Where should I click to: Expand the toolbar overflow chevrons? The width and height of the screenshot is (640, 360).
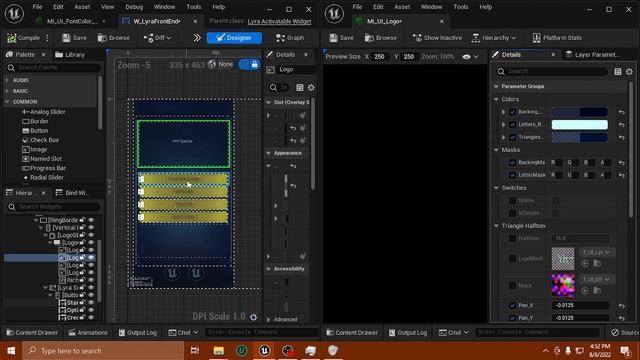pyautogui.click(x=197, y=38)
